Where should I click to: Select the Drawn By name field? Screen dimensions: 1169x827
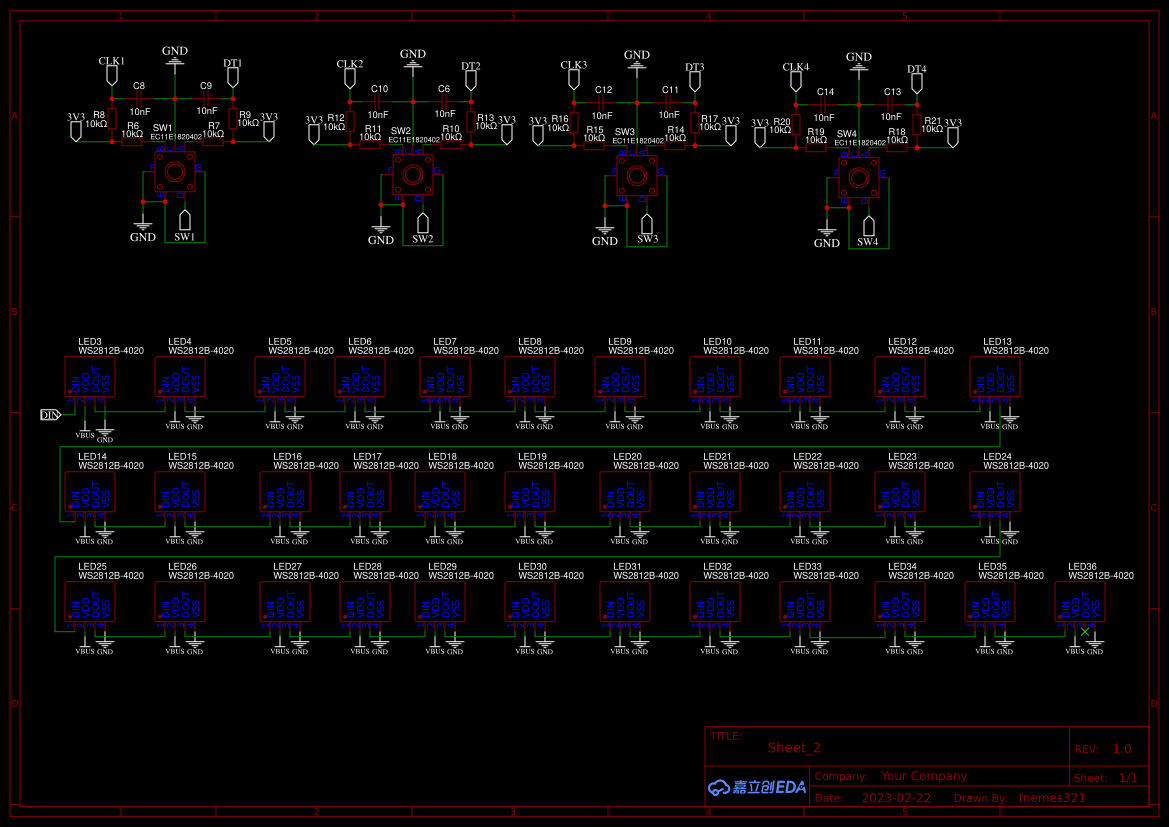pos(1051,798)
